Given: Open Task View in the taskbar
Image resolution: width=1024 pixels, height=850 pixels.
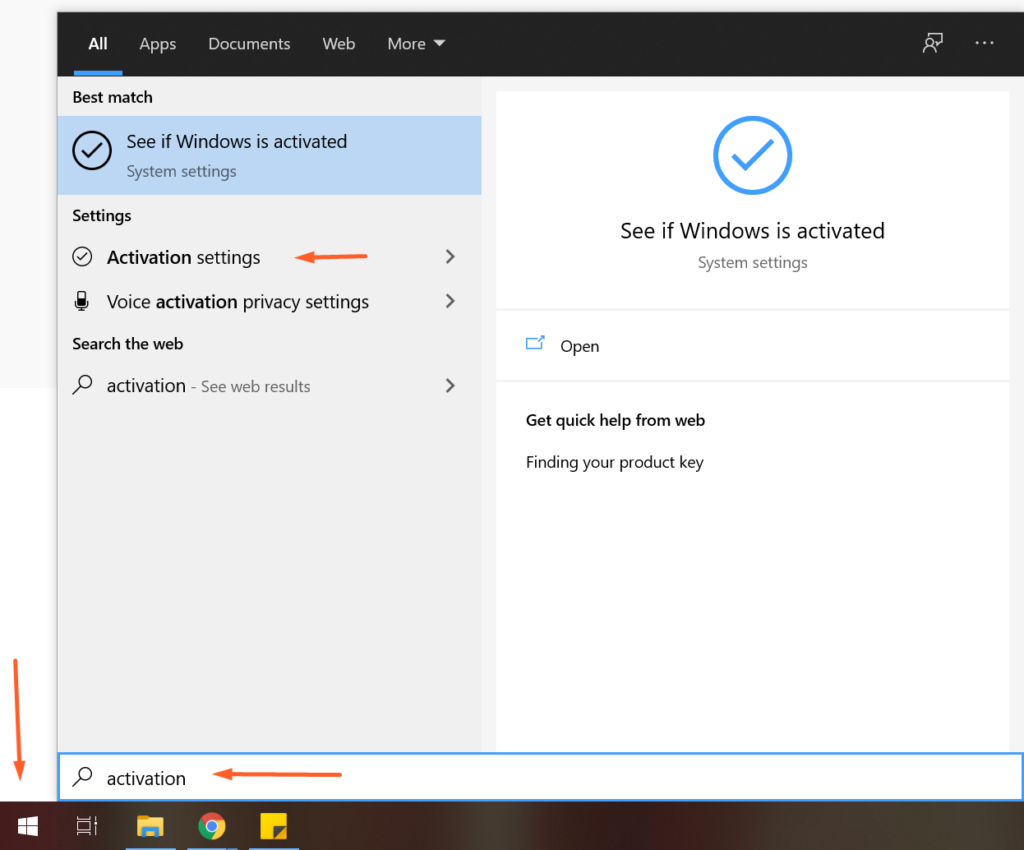Looking at the screenshot, I should coord(87,826).
